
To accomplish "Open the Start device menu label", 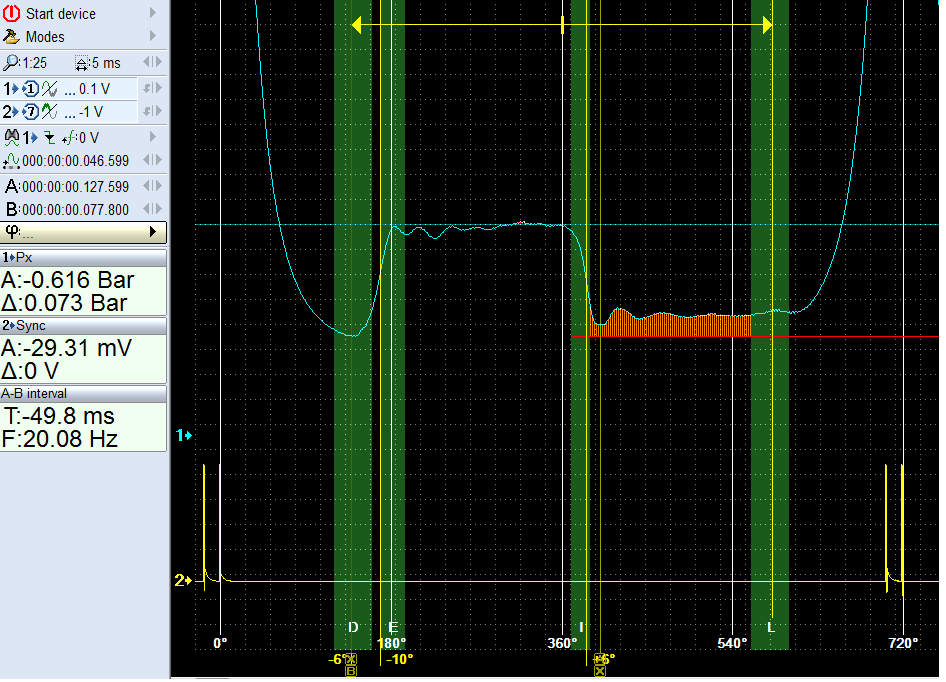I will click(x=60, y=14).
